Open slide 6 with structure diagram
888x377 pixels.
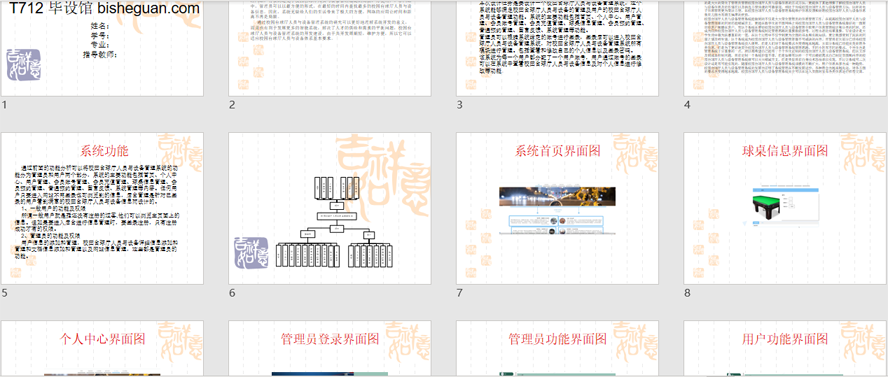coord(330,208)
